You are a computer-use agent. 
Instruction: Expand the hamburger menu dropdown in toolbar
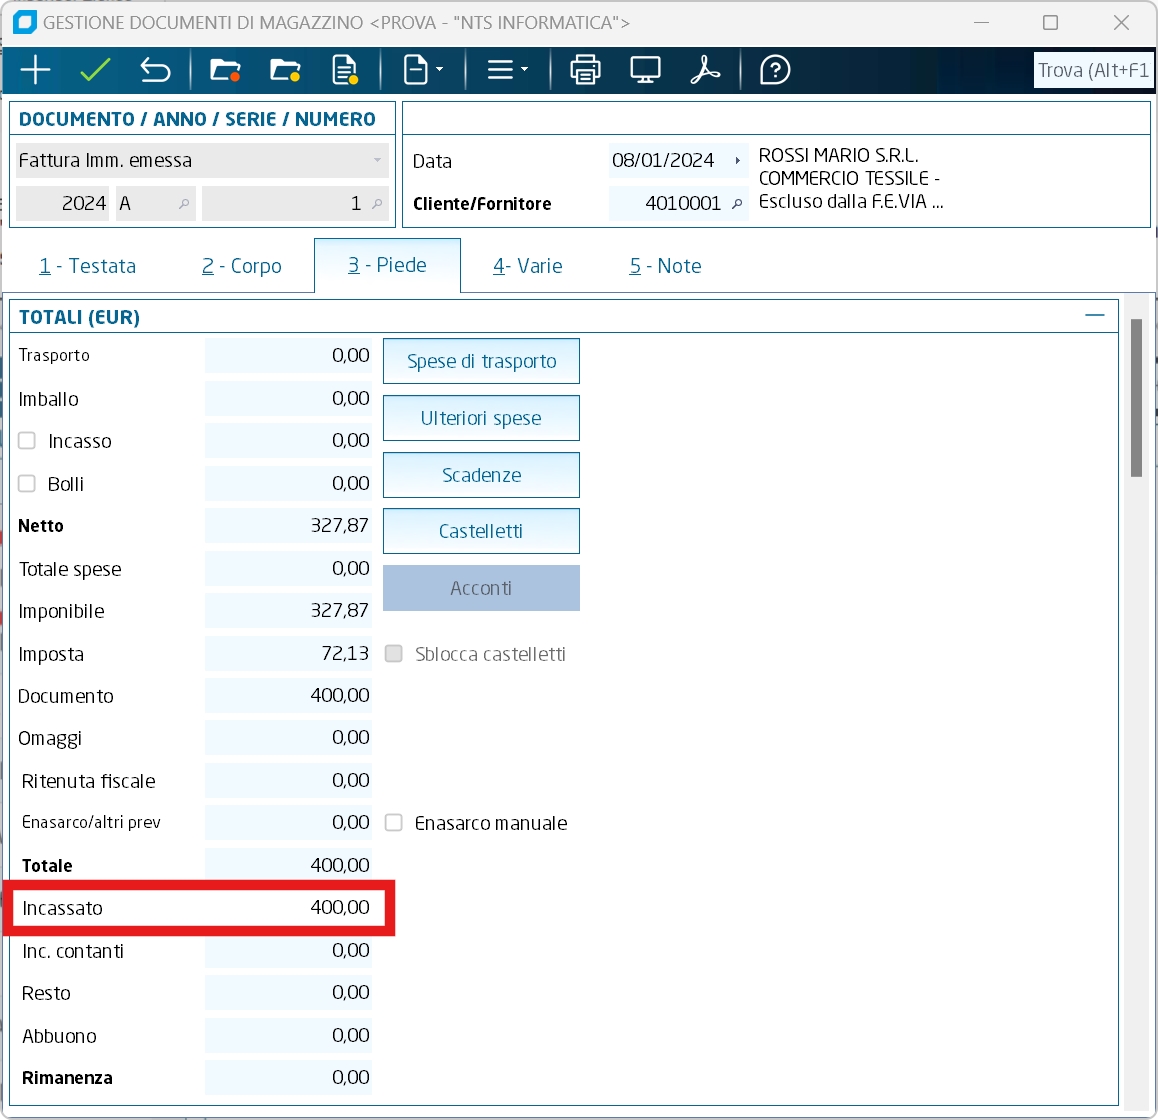[507, 70]
